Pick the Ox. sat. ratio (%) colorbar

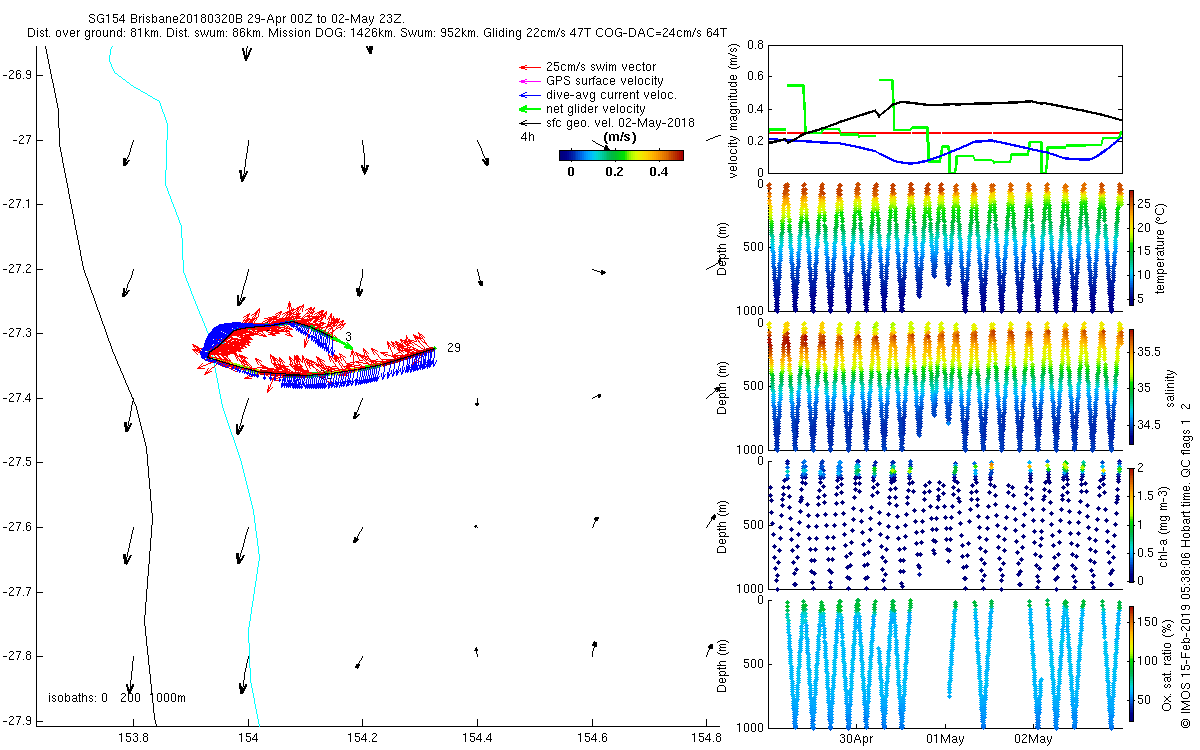coord(1132,664)
